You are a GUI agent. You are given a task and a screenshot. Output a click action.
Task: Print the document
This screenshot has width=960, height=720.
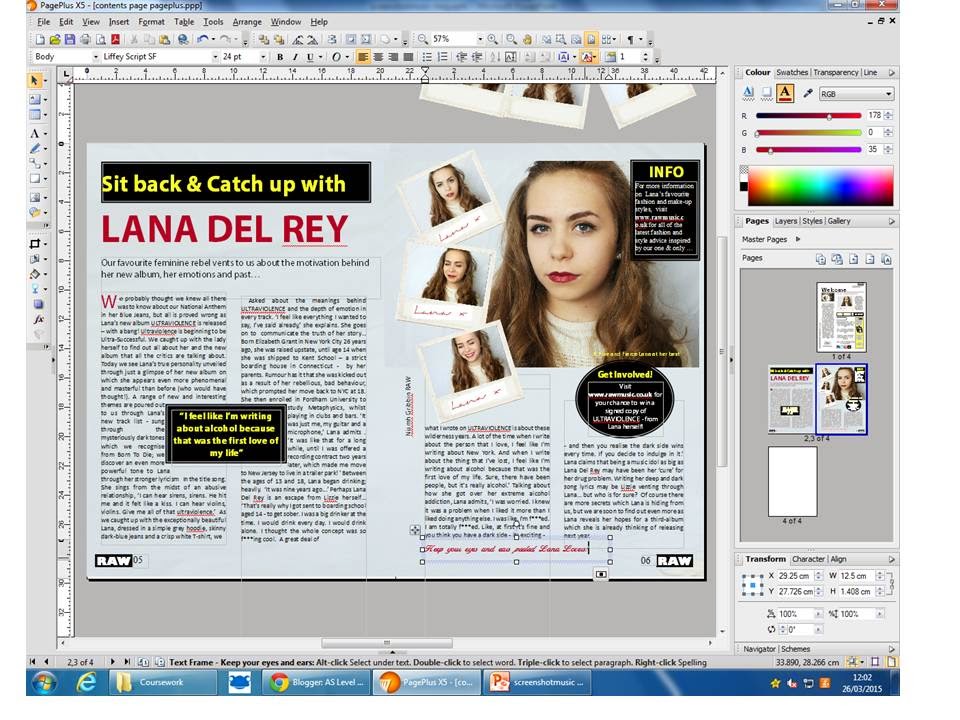[x=85, y=39]
